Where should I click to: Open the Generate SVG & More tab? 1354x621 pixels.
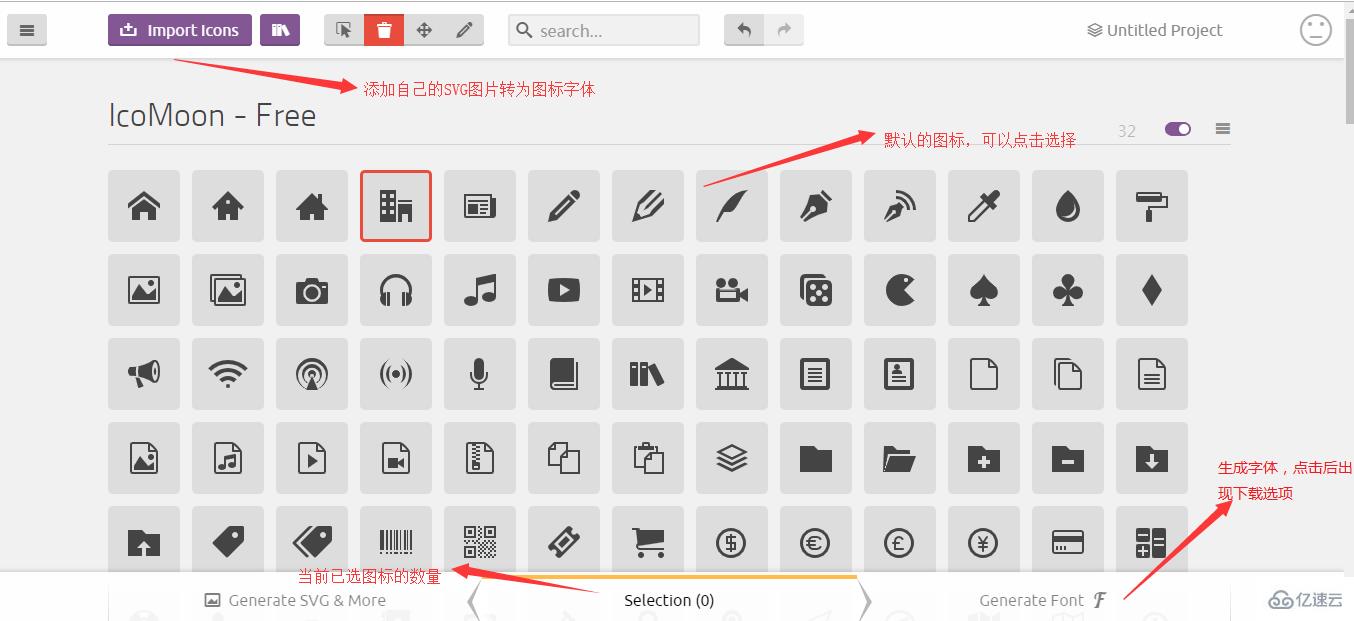[295, 600]
